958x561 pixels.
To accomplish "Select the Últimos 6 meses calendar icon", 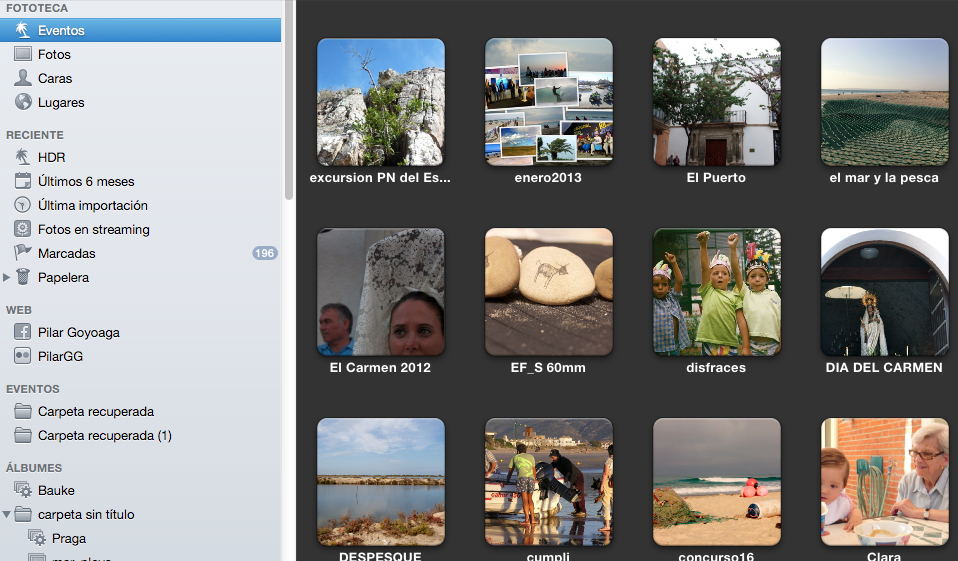I will [23, 180].
